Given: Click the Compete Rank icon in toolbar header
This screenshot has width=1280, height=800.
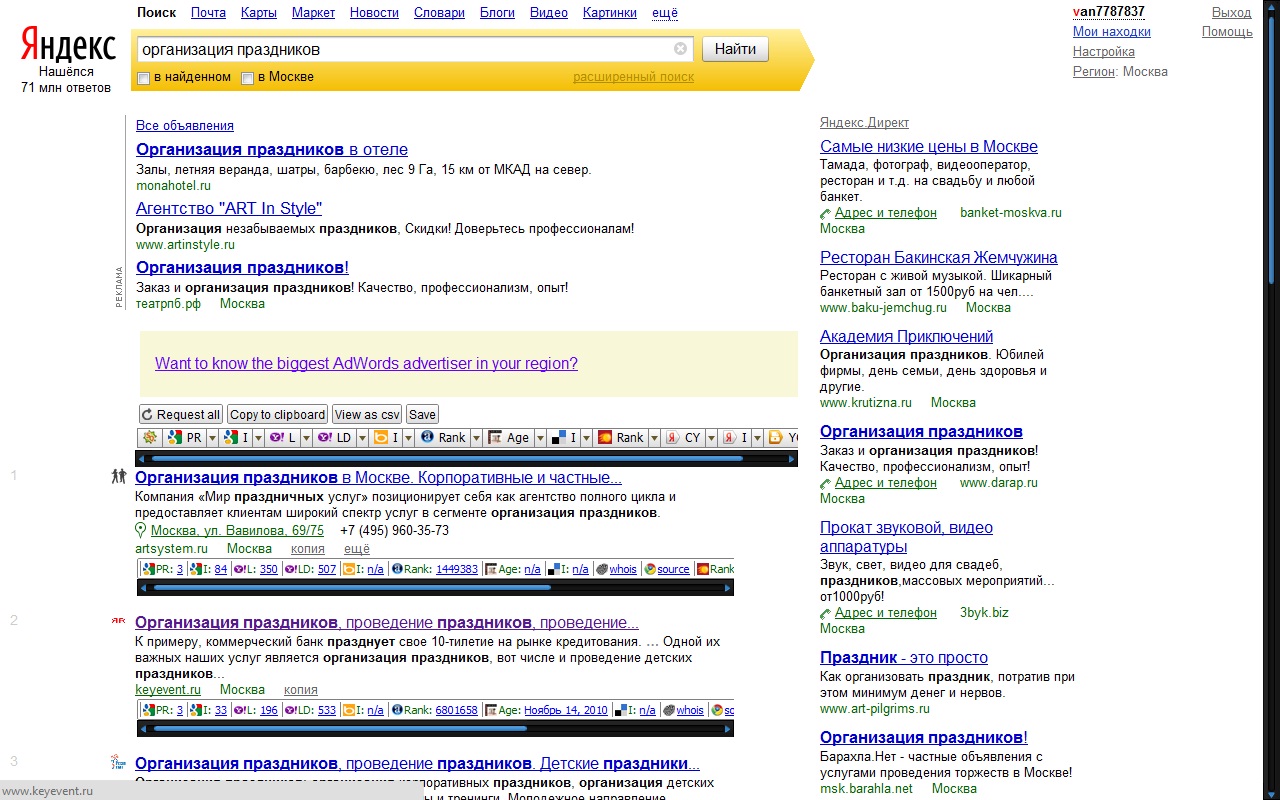Looking at the screenshot, I should (x=604, y=438).
